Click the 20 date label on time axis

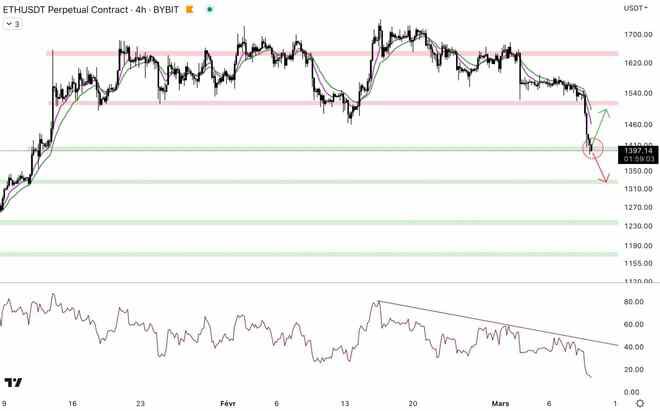coord(412,403)
